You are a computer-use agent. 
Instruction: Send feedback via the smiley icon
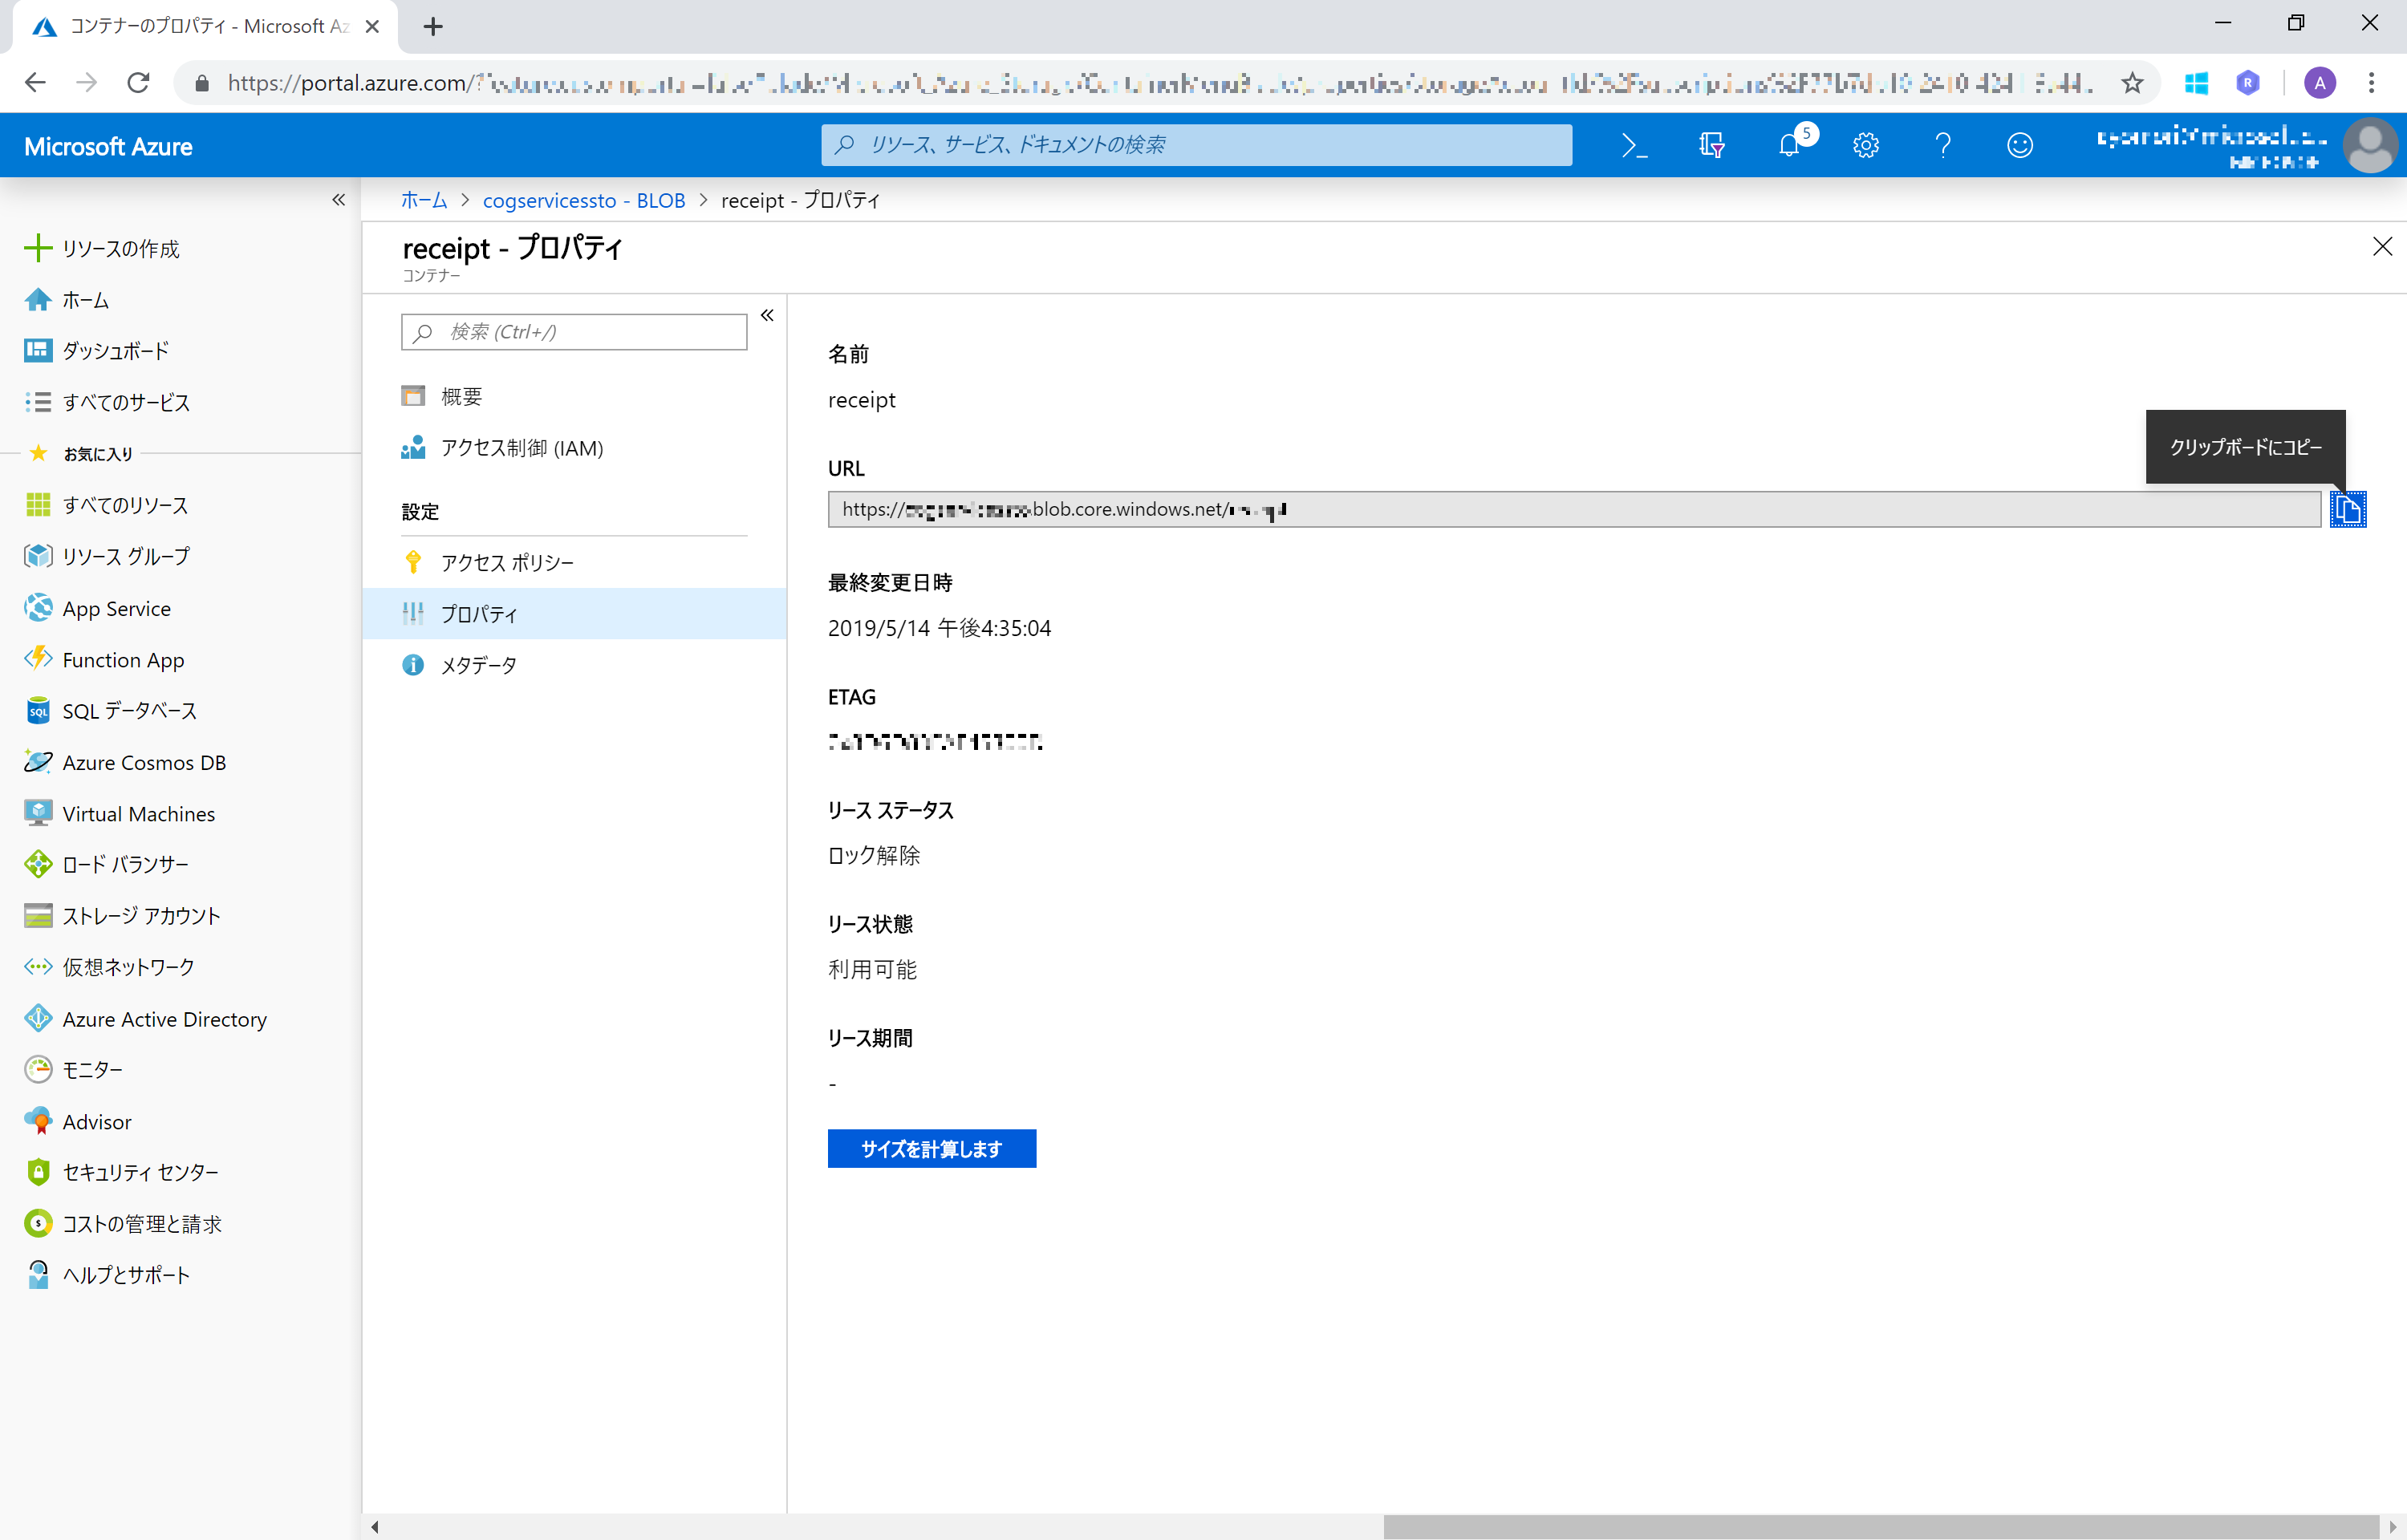[2019, 145]
